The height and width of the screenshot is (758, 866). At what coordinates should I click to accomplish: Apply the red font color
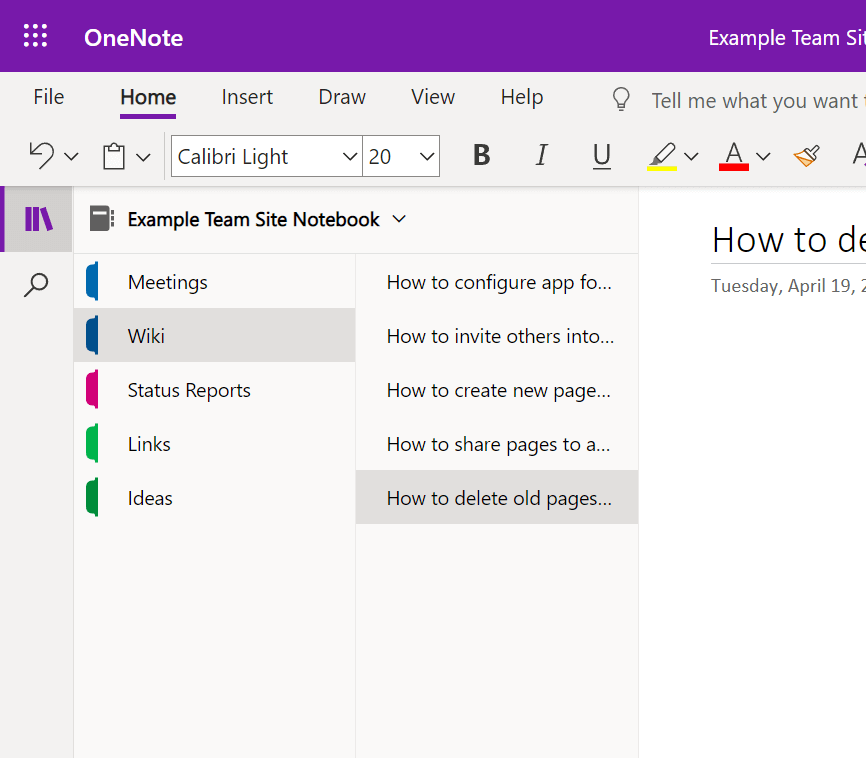pyautogui.click(x=733, y=156)
